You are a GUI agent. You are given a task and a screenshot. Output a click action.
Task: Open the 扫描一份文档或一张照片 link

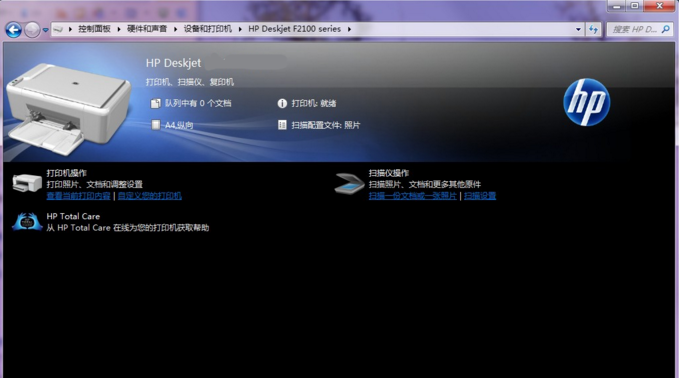click(x=413, y=196)
